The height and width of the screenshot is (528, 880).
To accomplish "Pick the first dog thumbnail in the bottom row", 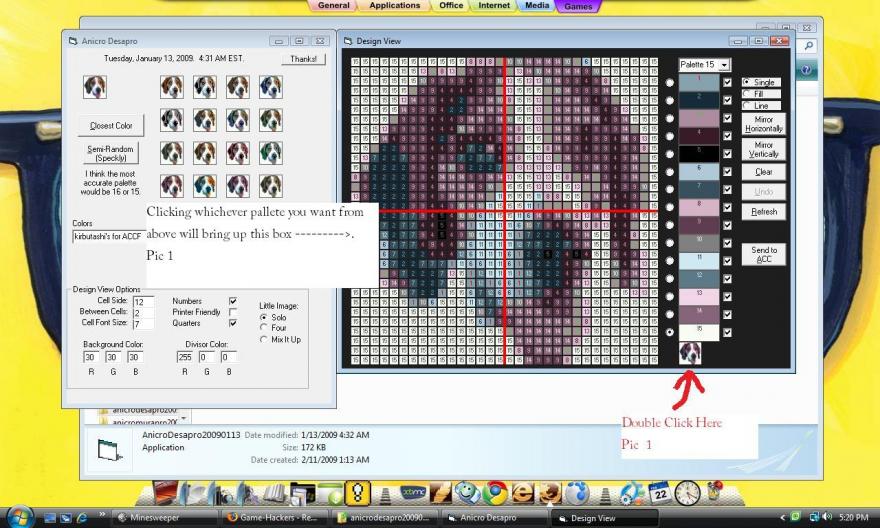I will [171, 186].
